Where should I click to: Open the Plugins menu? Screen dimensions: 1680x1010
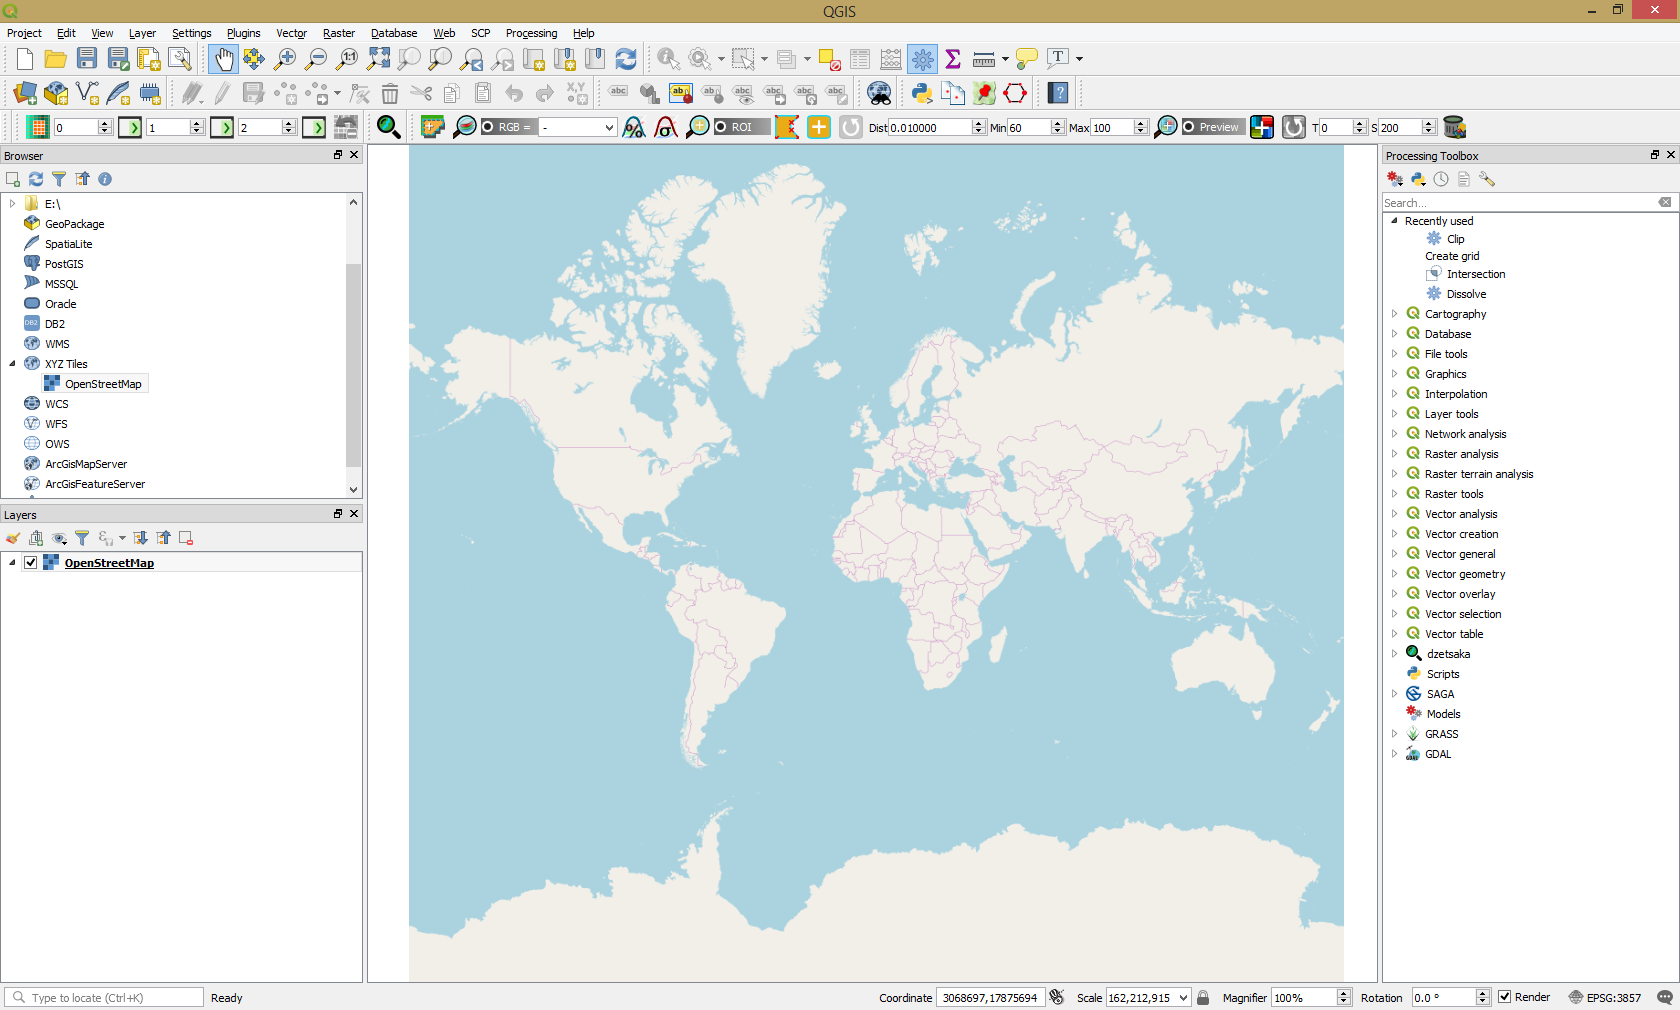click(243, 33)
